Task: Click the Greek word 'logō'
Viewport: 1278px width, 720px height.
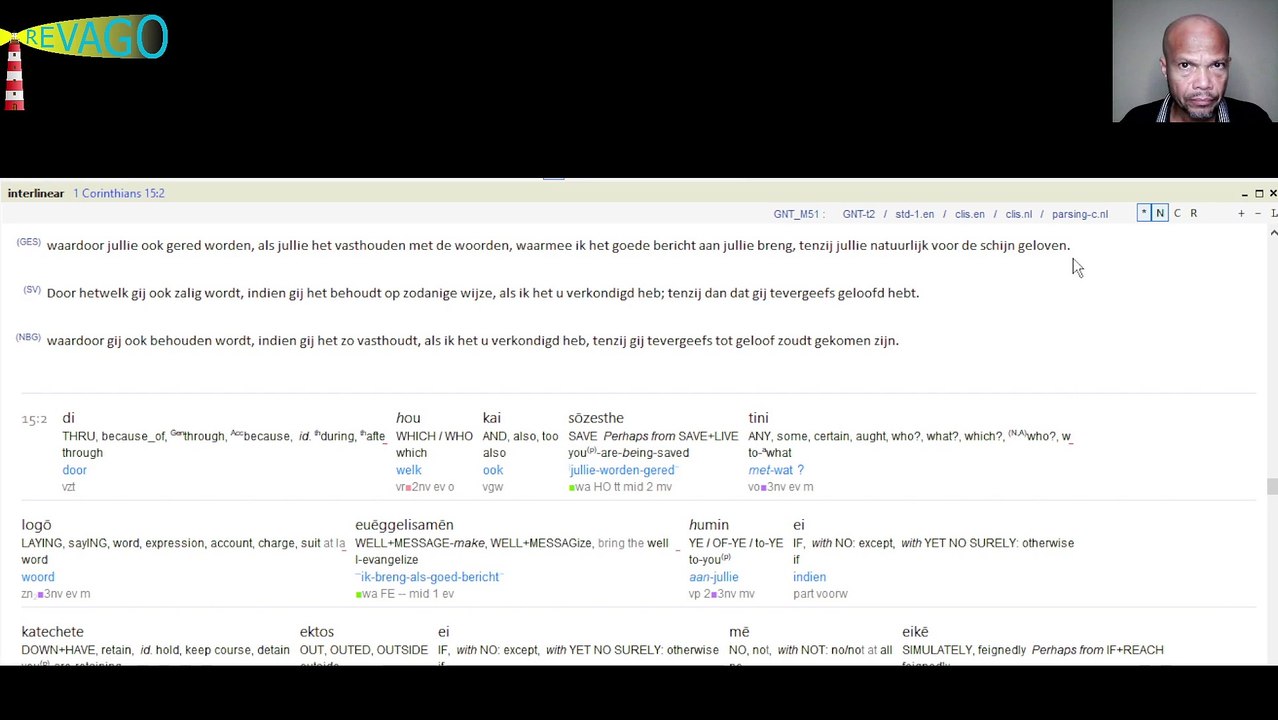Action: [x=36, y=525]
